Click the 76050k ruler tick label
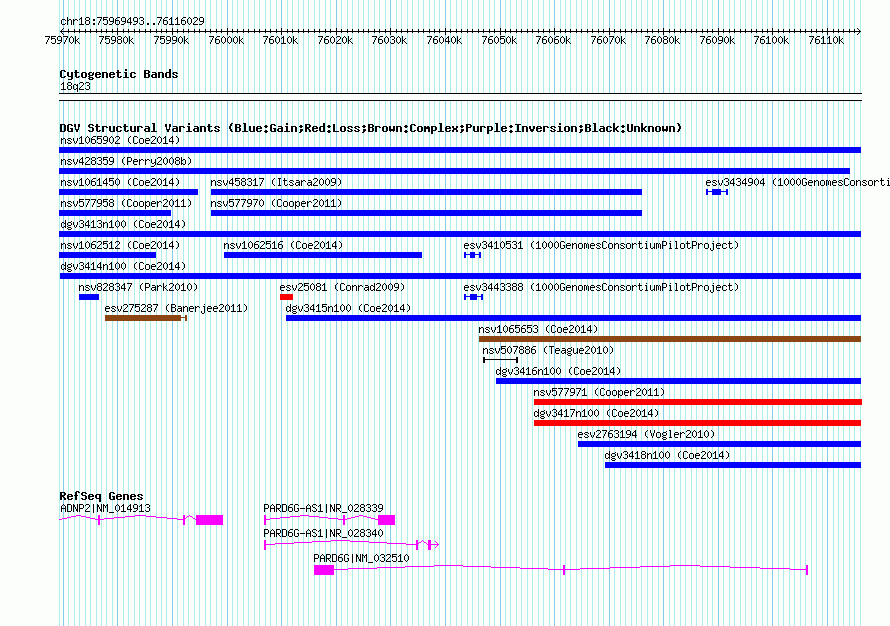 pos(499,40)
